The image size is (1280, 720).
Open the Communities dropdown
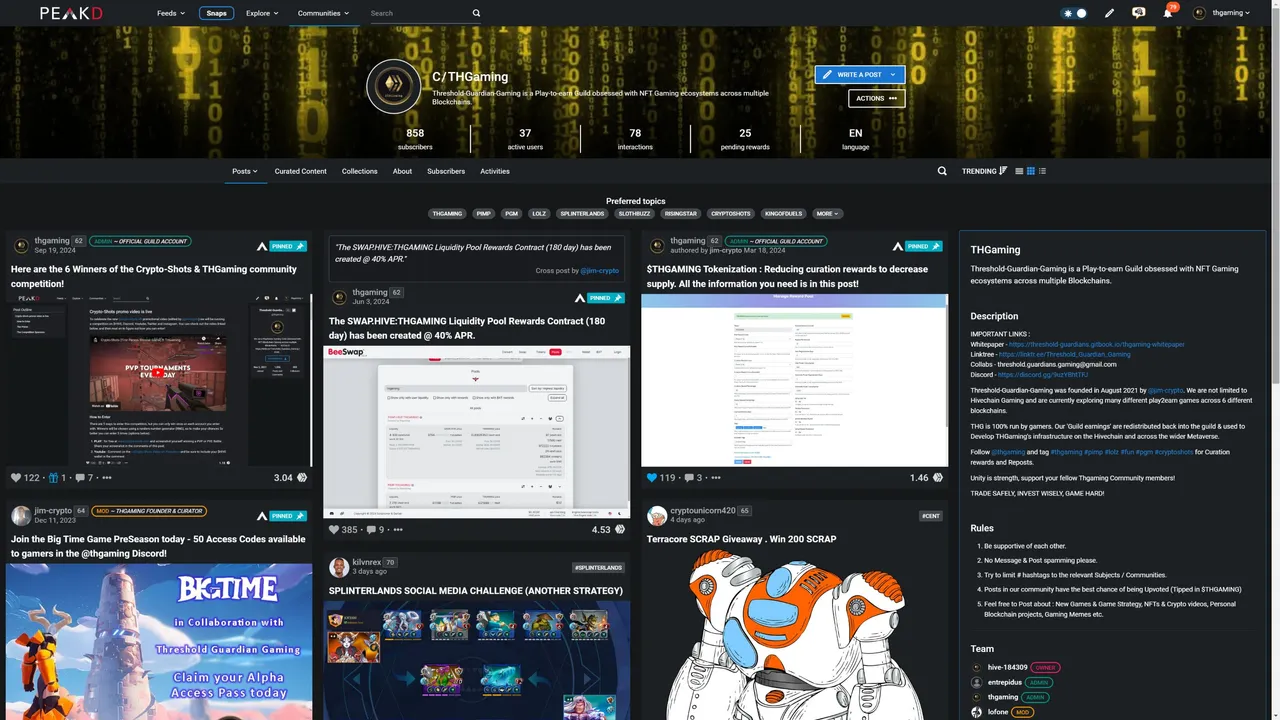click(x=323, y=13)
